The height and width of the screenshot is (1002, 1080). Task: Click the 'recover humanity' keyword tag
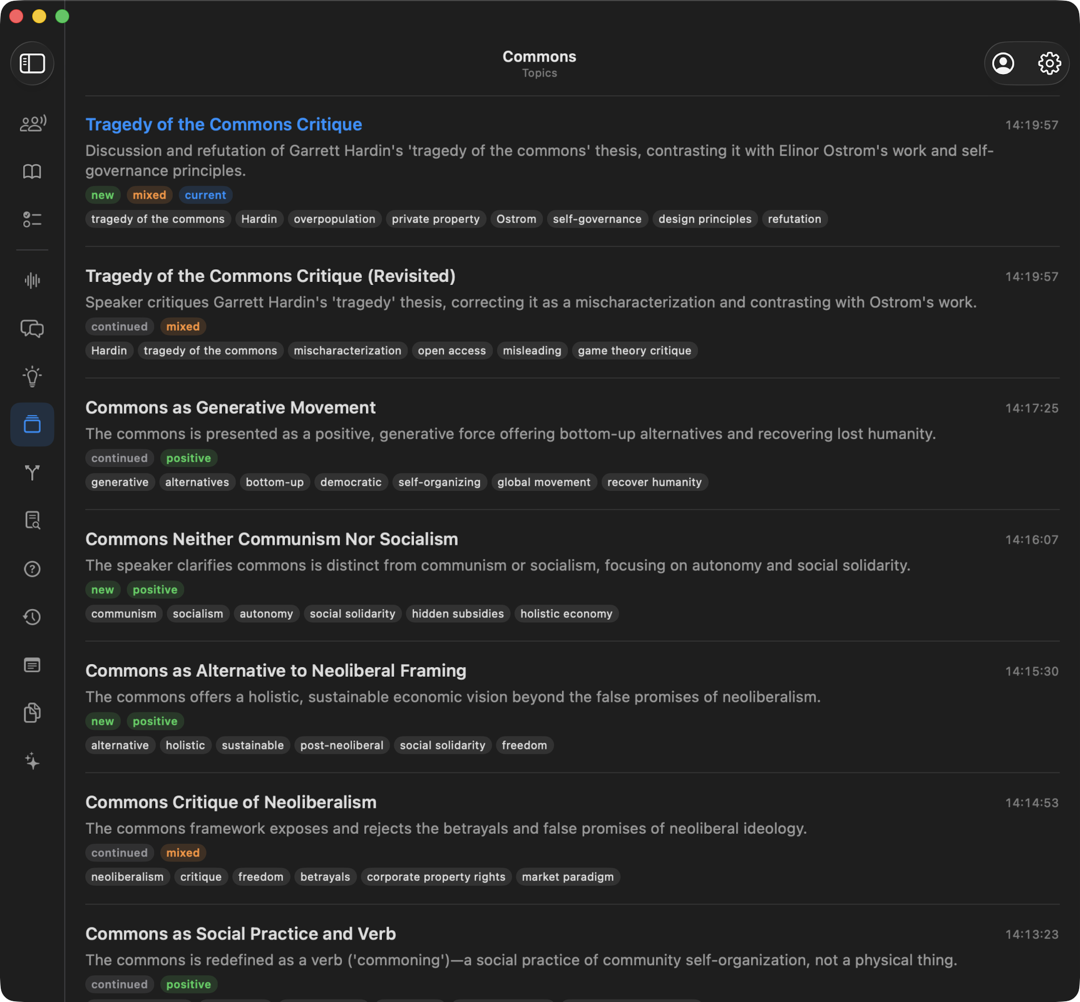654,482
